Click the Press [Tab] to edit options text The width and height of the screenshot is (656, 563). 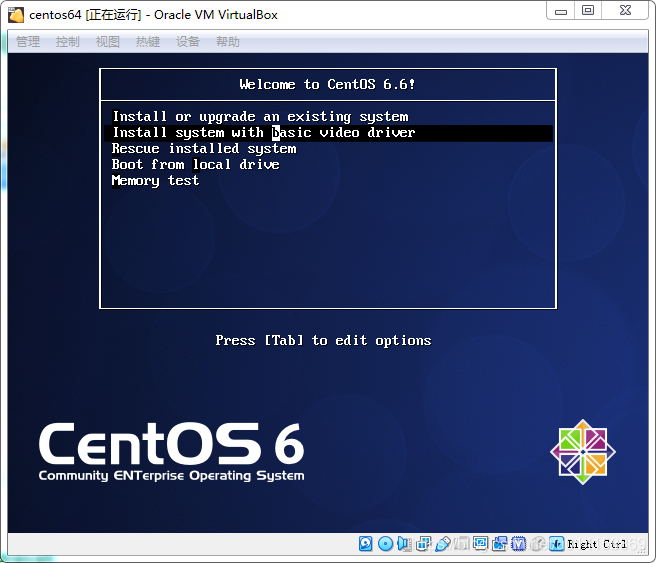323,340
